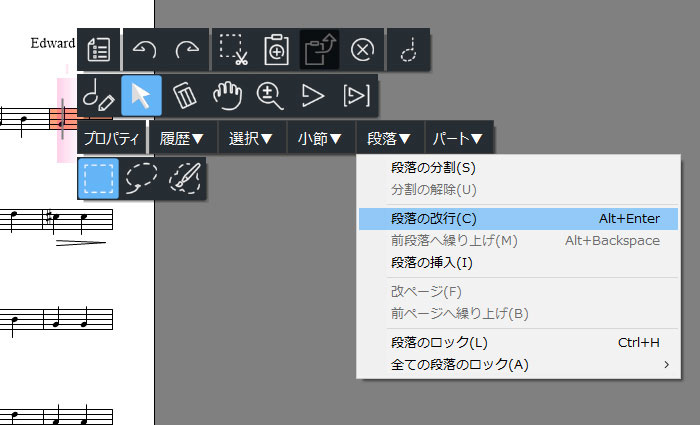Select the hand pan tool
The width and height of the screenshot is (700, 425).
(227, 96)
